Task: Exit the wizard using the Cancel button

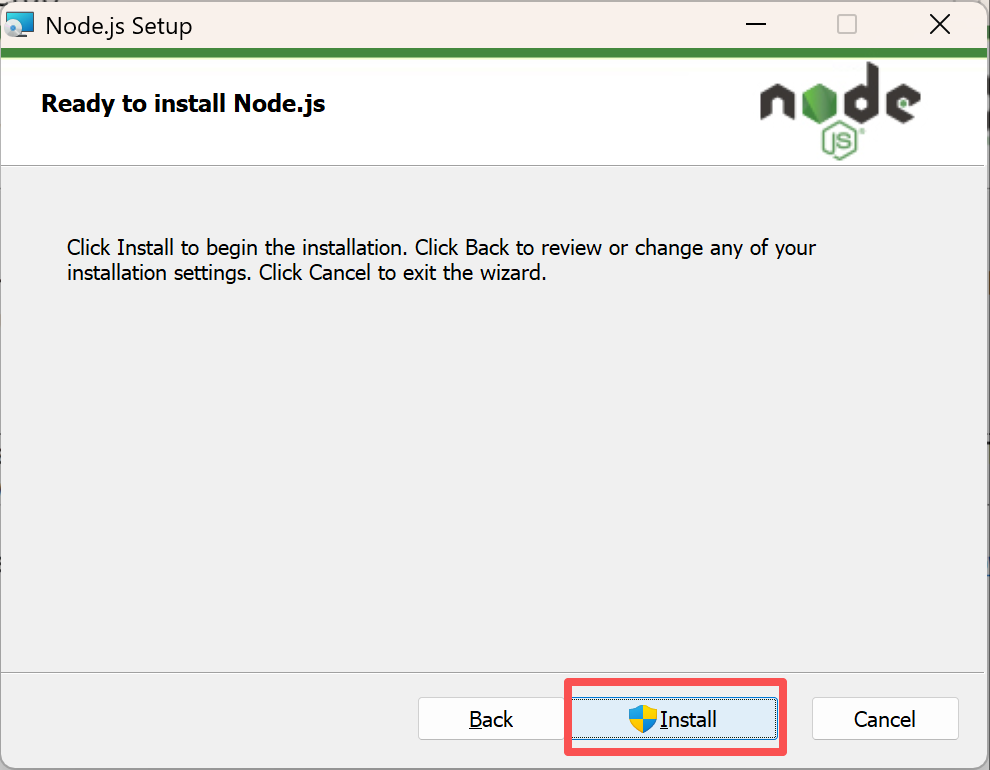Action: pos(885,718)
